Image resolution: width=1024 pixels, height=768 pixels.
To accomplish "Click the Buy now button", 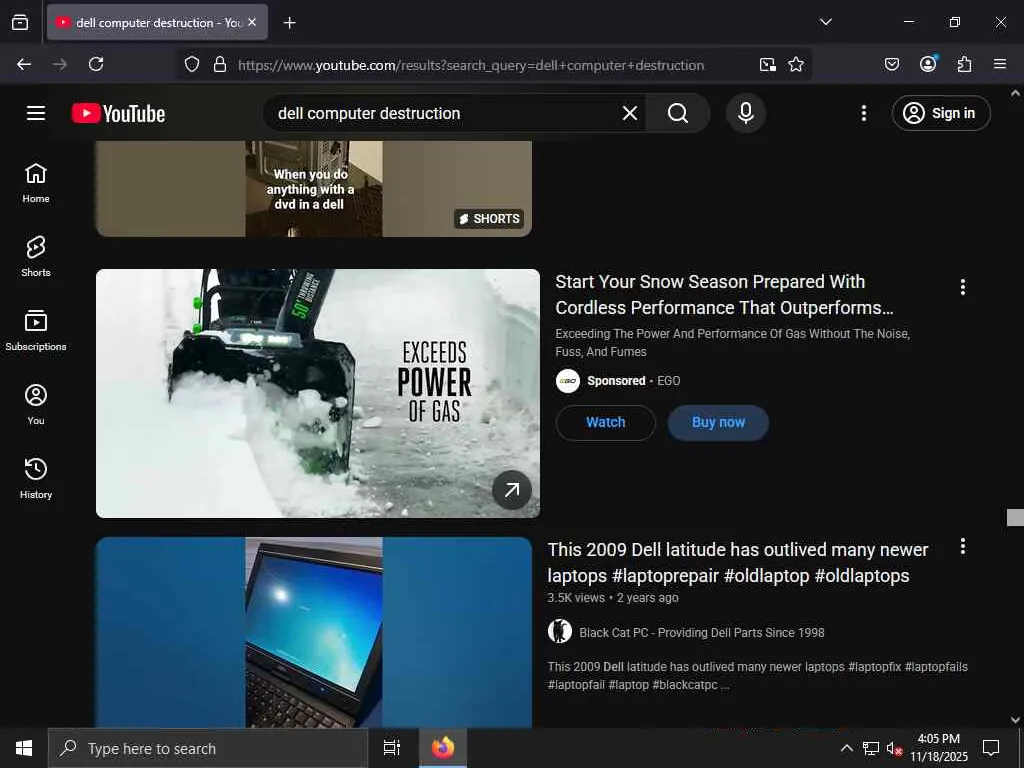I will click(718, 423).
